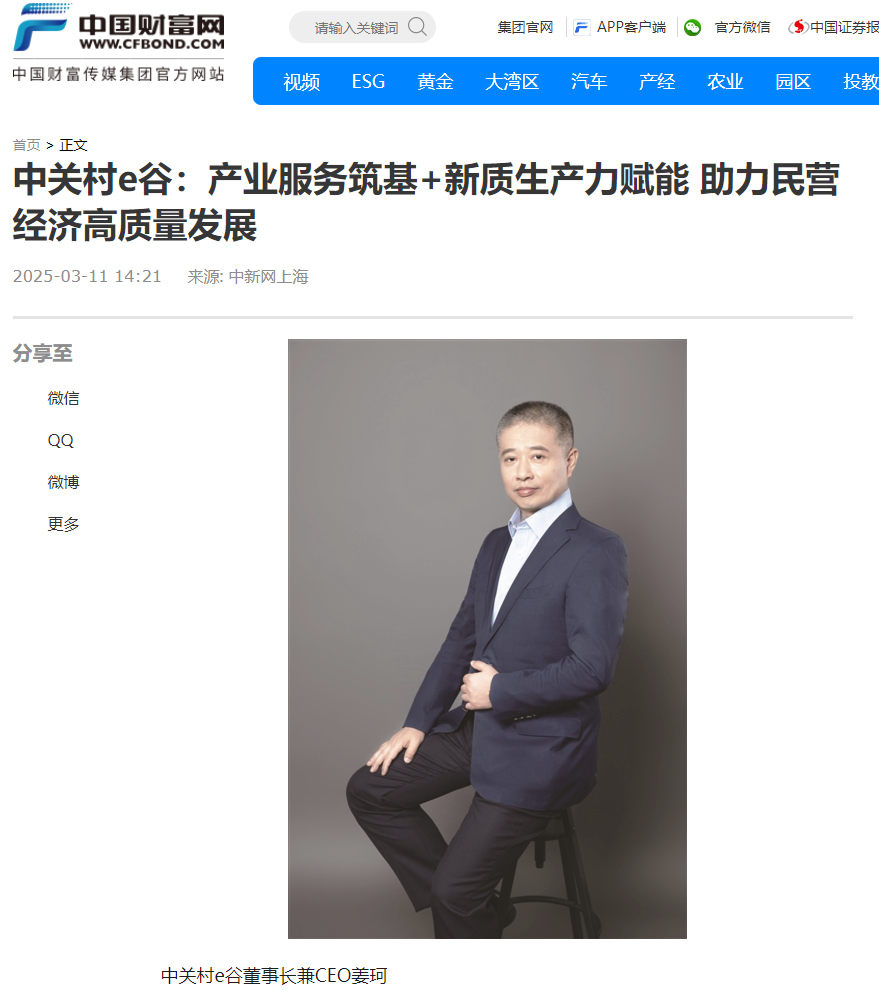This screenshot has width=879, height=990.
Task: Click the APP客户端 blue F icon
Action: tap(581, 27)
